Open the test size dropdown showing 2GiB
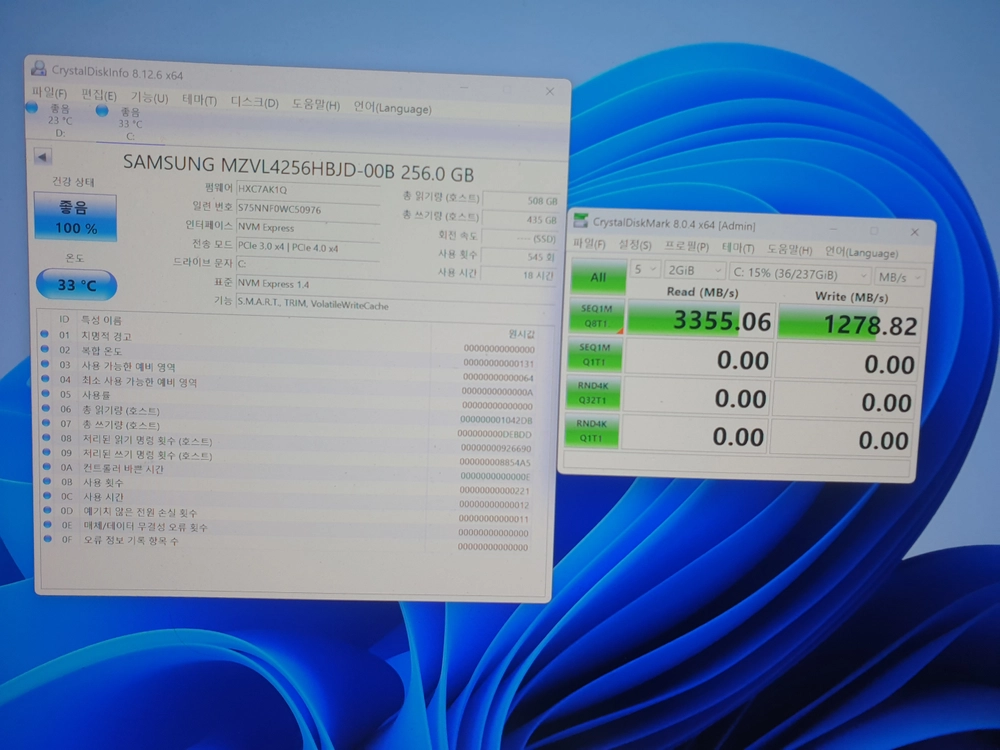The width and height of the screenshot is (1000, 750). point(694,271)
